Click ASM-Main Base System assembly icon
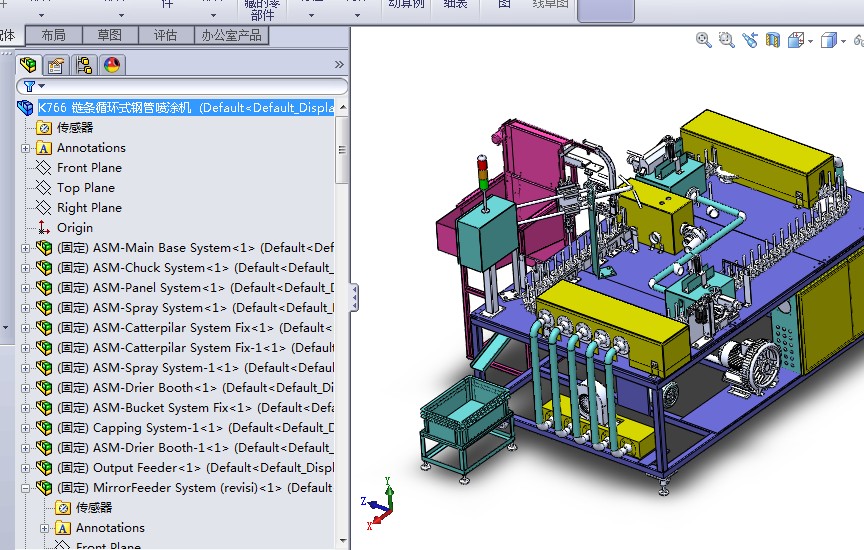 point(44,247)
